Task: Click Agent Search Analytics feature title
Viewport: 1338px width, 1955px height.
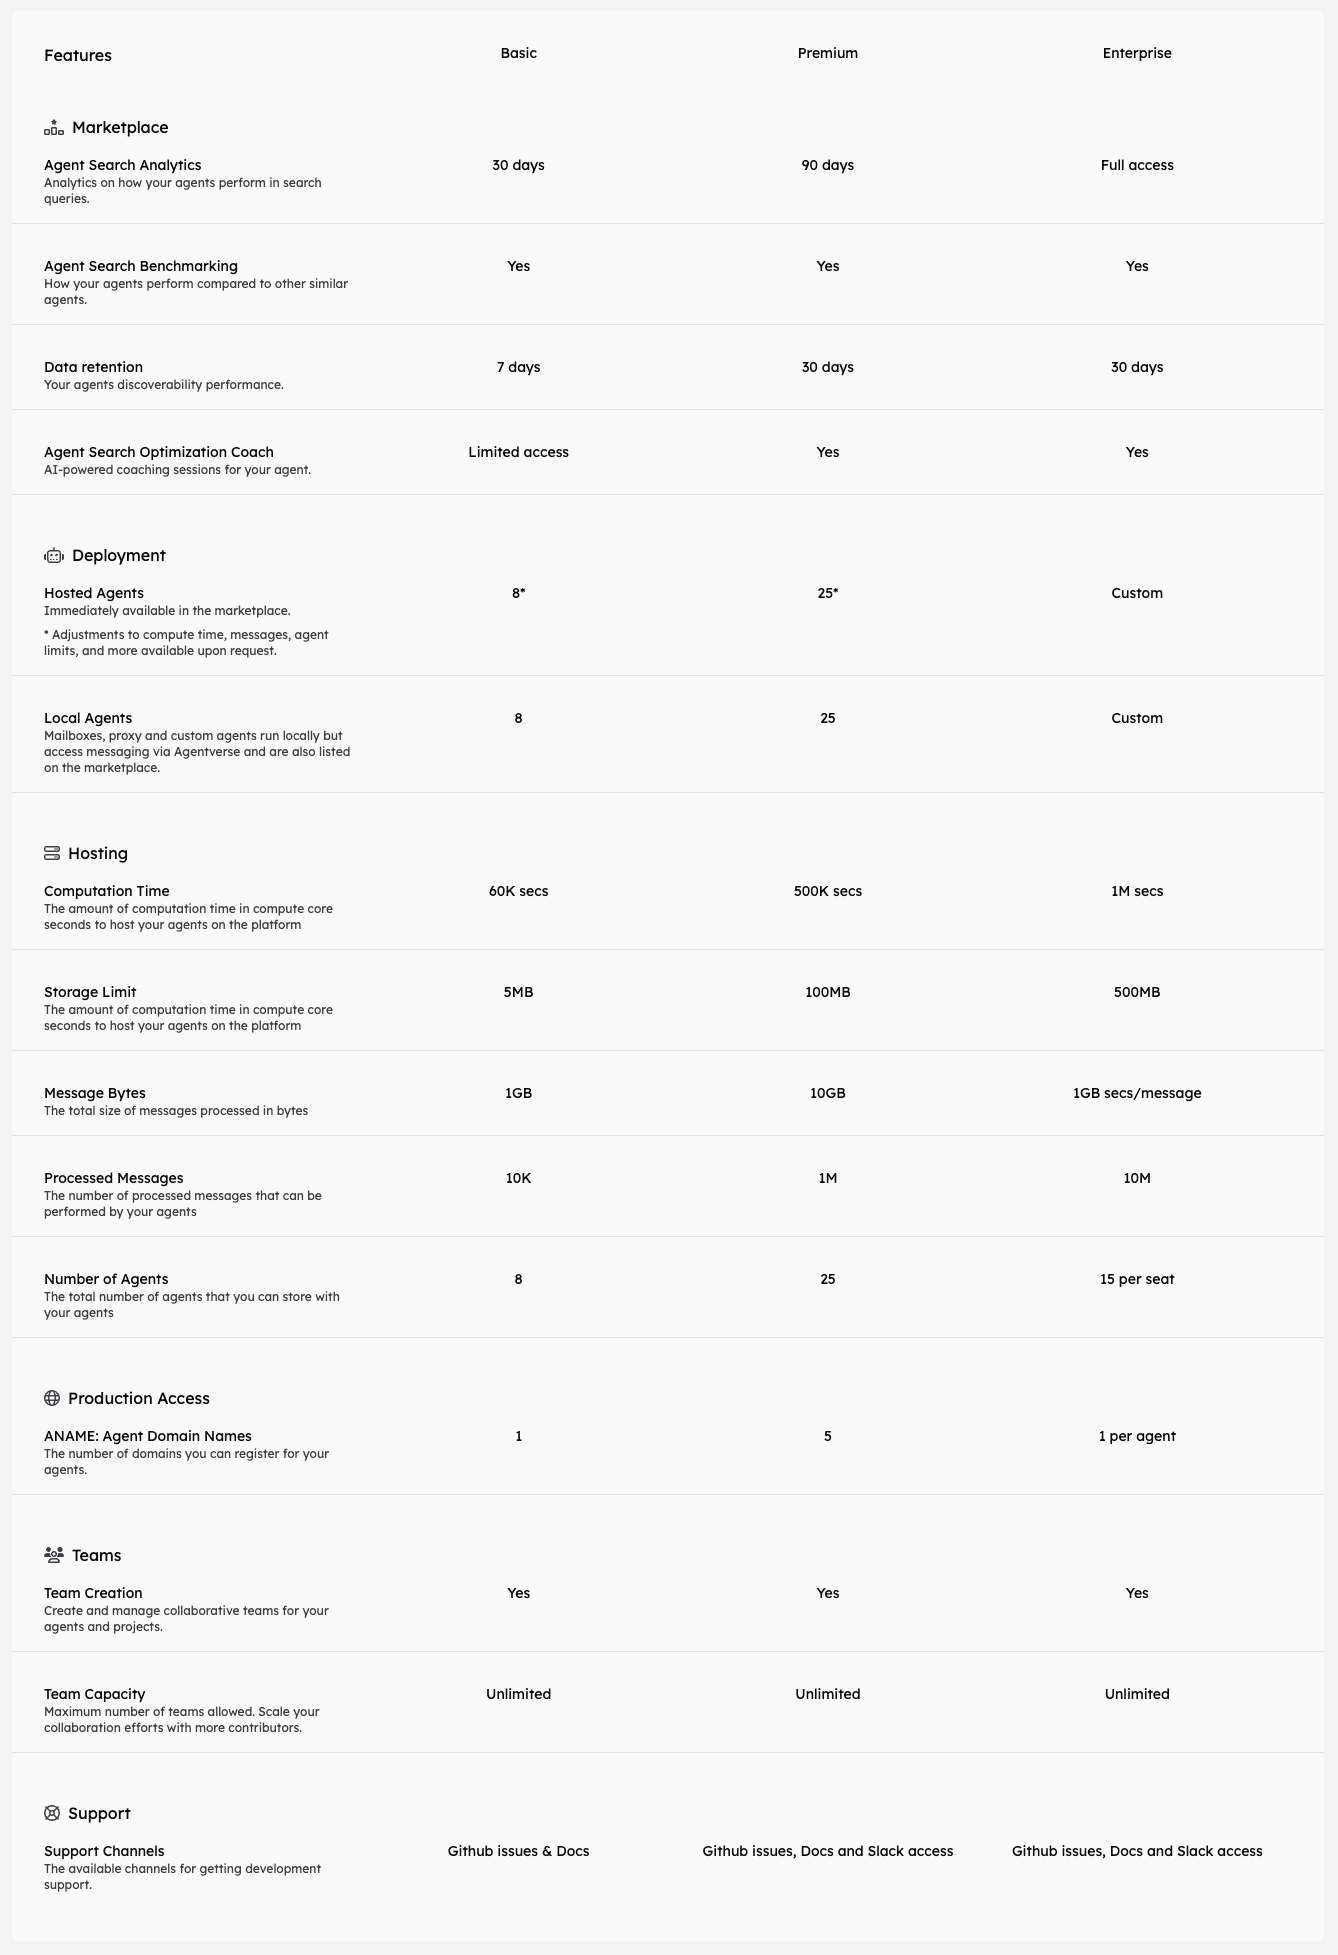Action: pyautogui.click(x=122, y=165)
